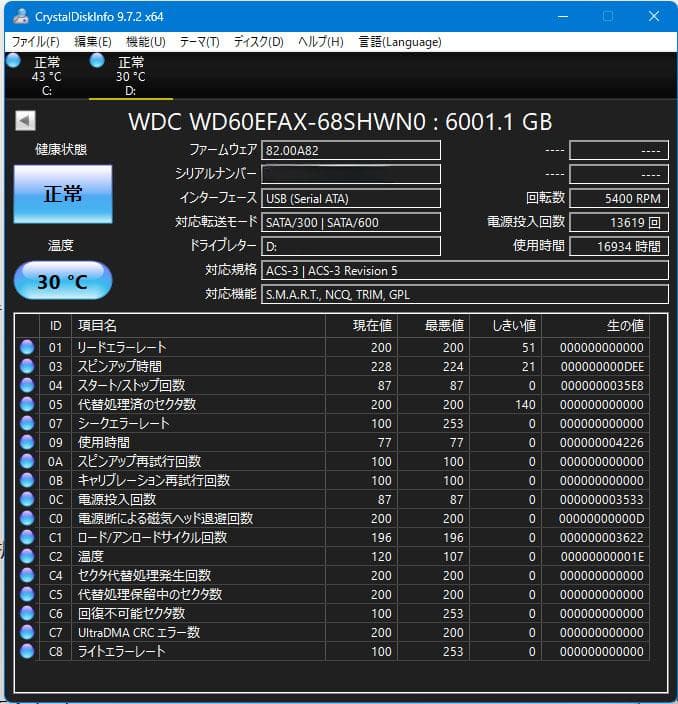This screenshot has width=678, height=704.
Task: Click the disk model title WDC WD60EFAX-68SHWN0
Action: coord(277,122)
